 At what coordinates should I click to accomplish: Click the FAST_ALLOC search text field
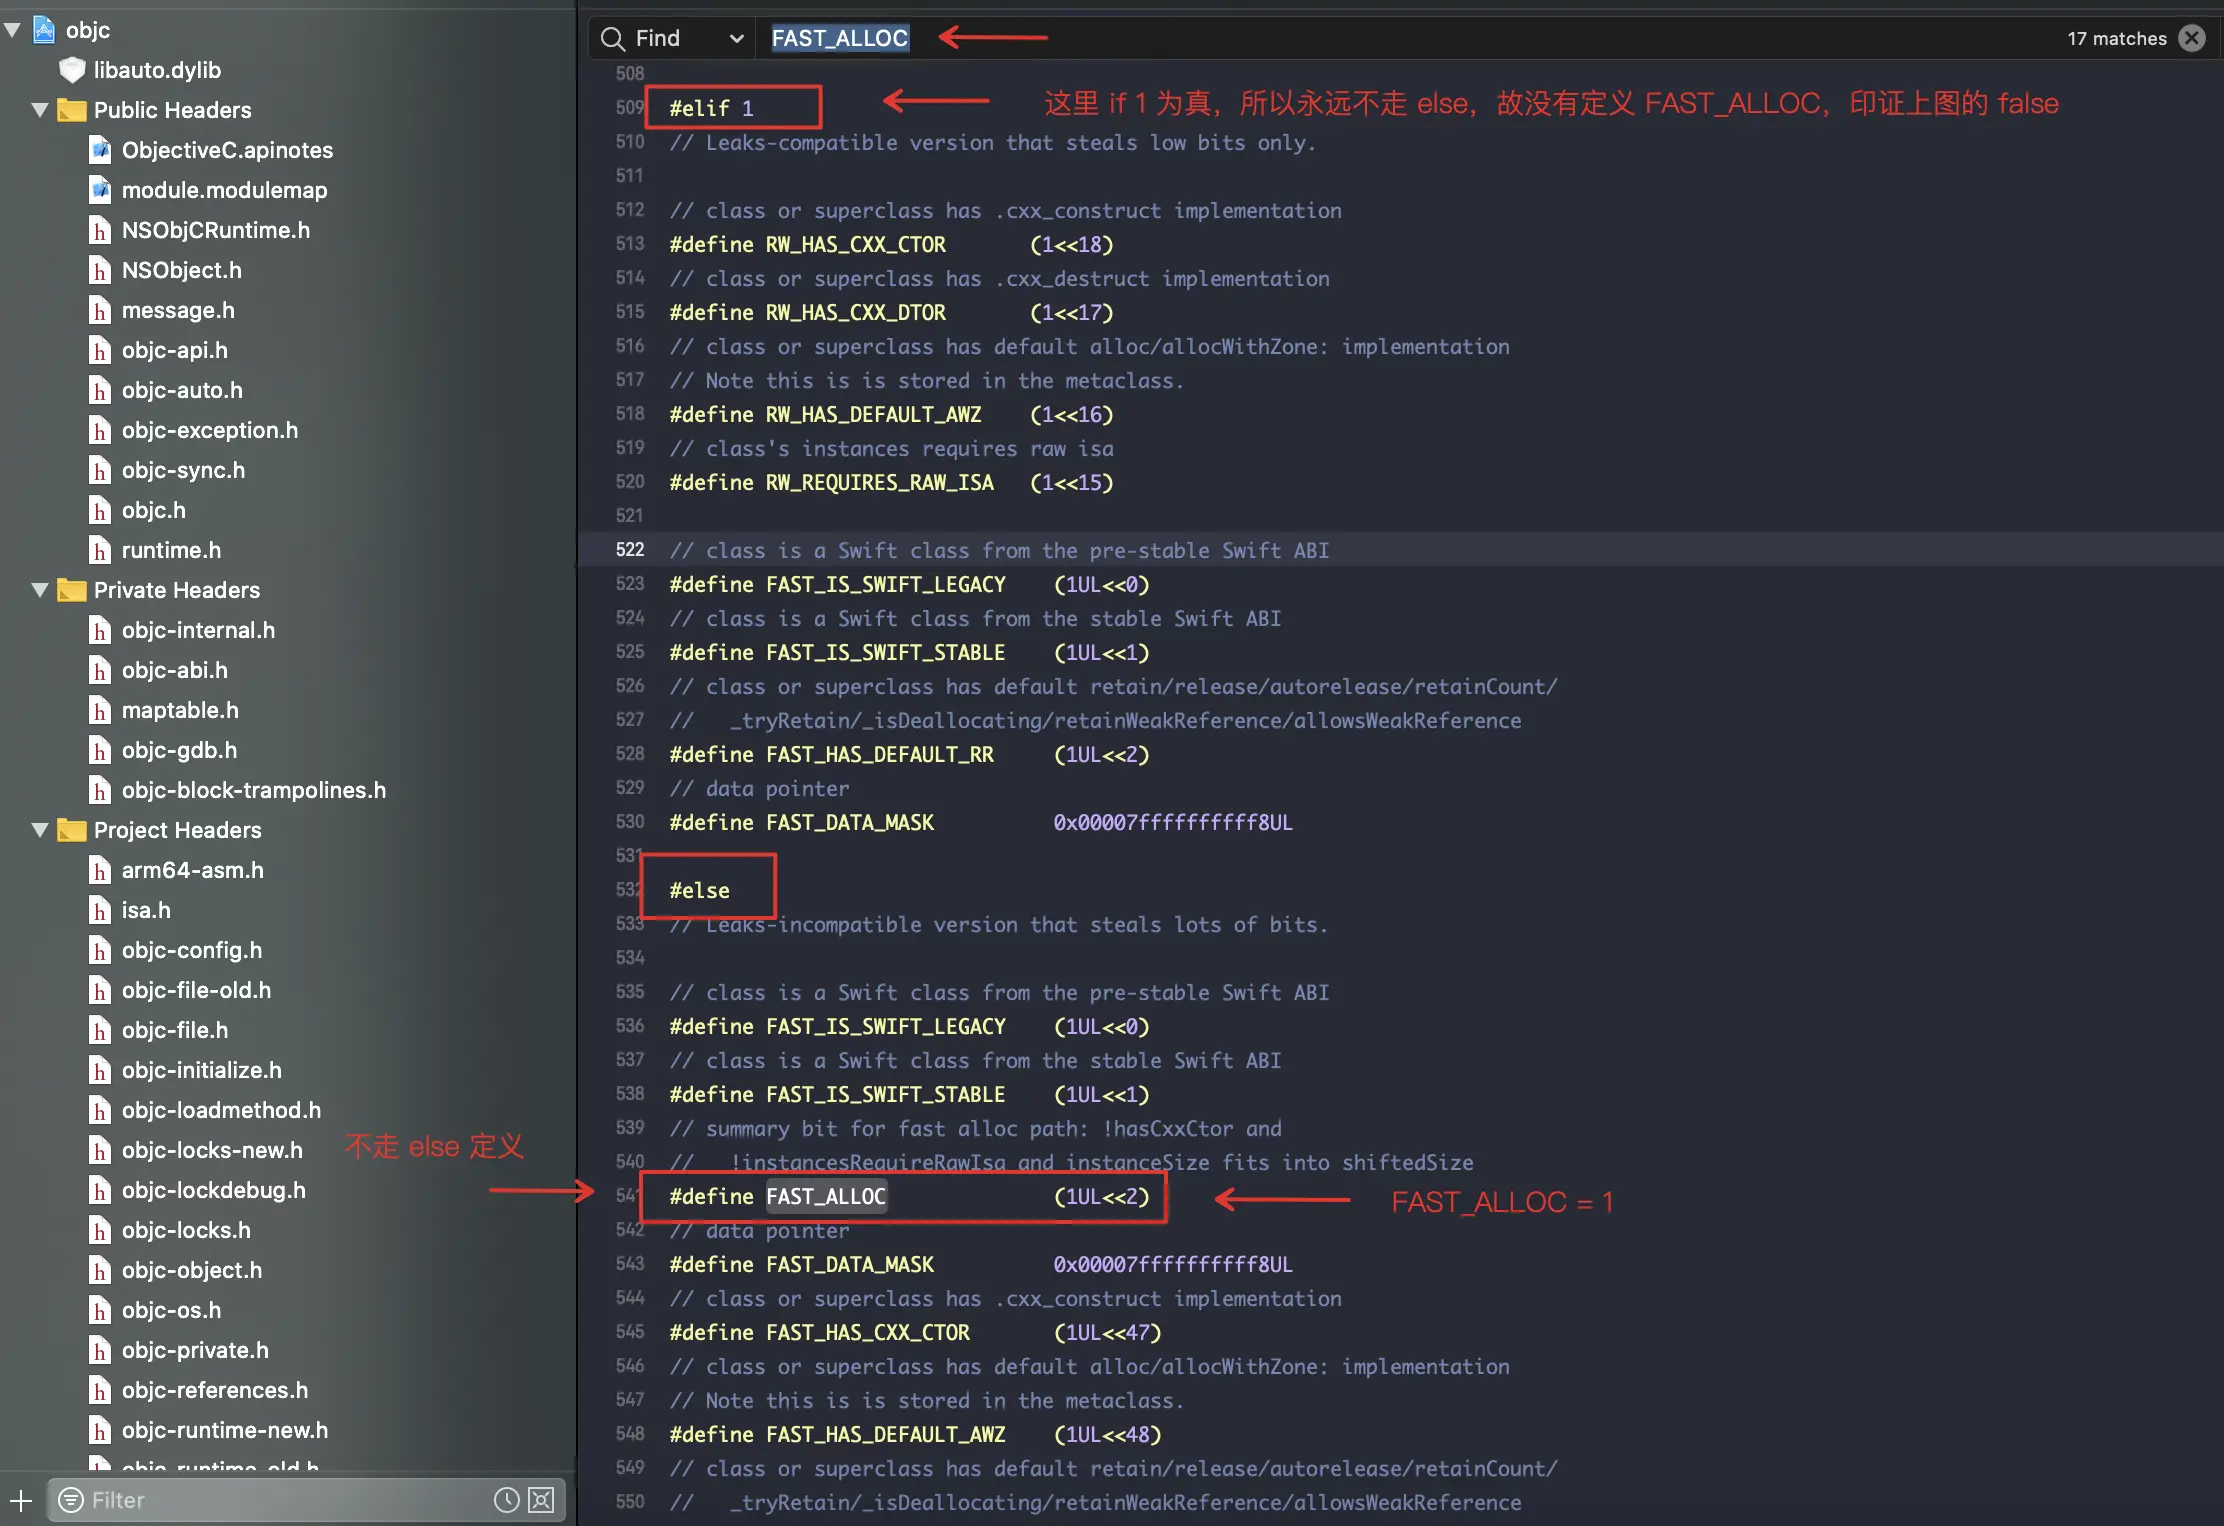tap(840, 38)
